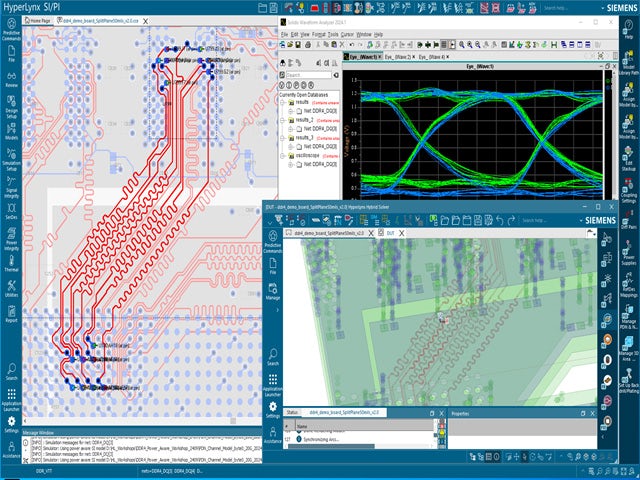Open Help in HyperLynx right sidebar
Image resolution: width=640 pixels, height=480 pixels.
(629, 29)
